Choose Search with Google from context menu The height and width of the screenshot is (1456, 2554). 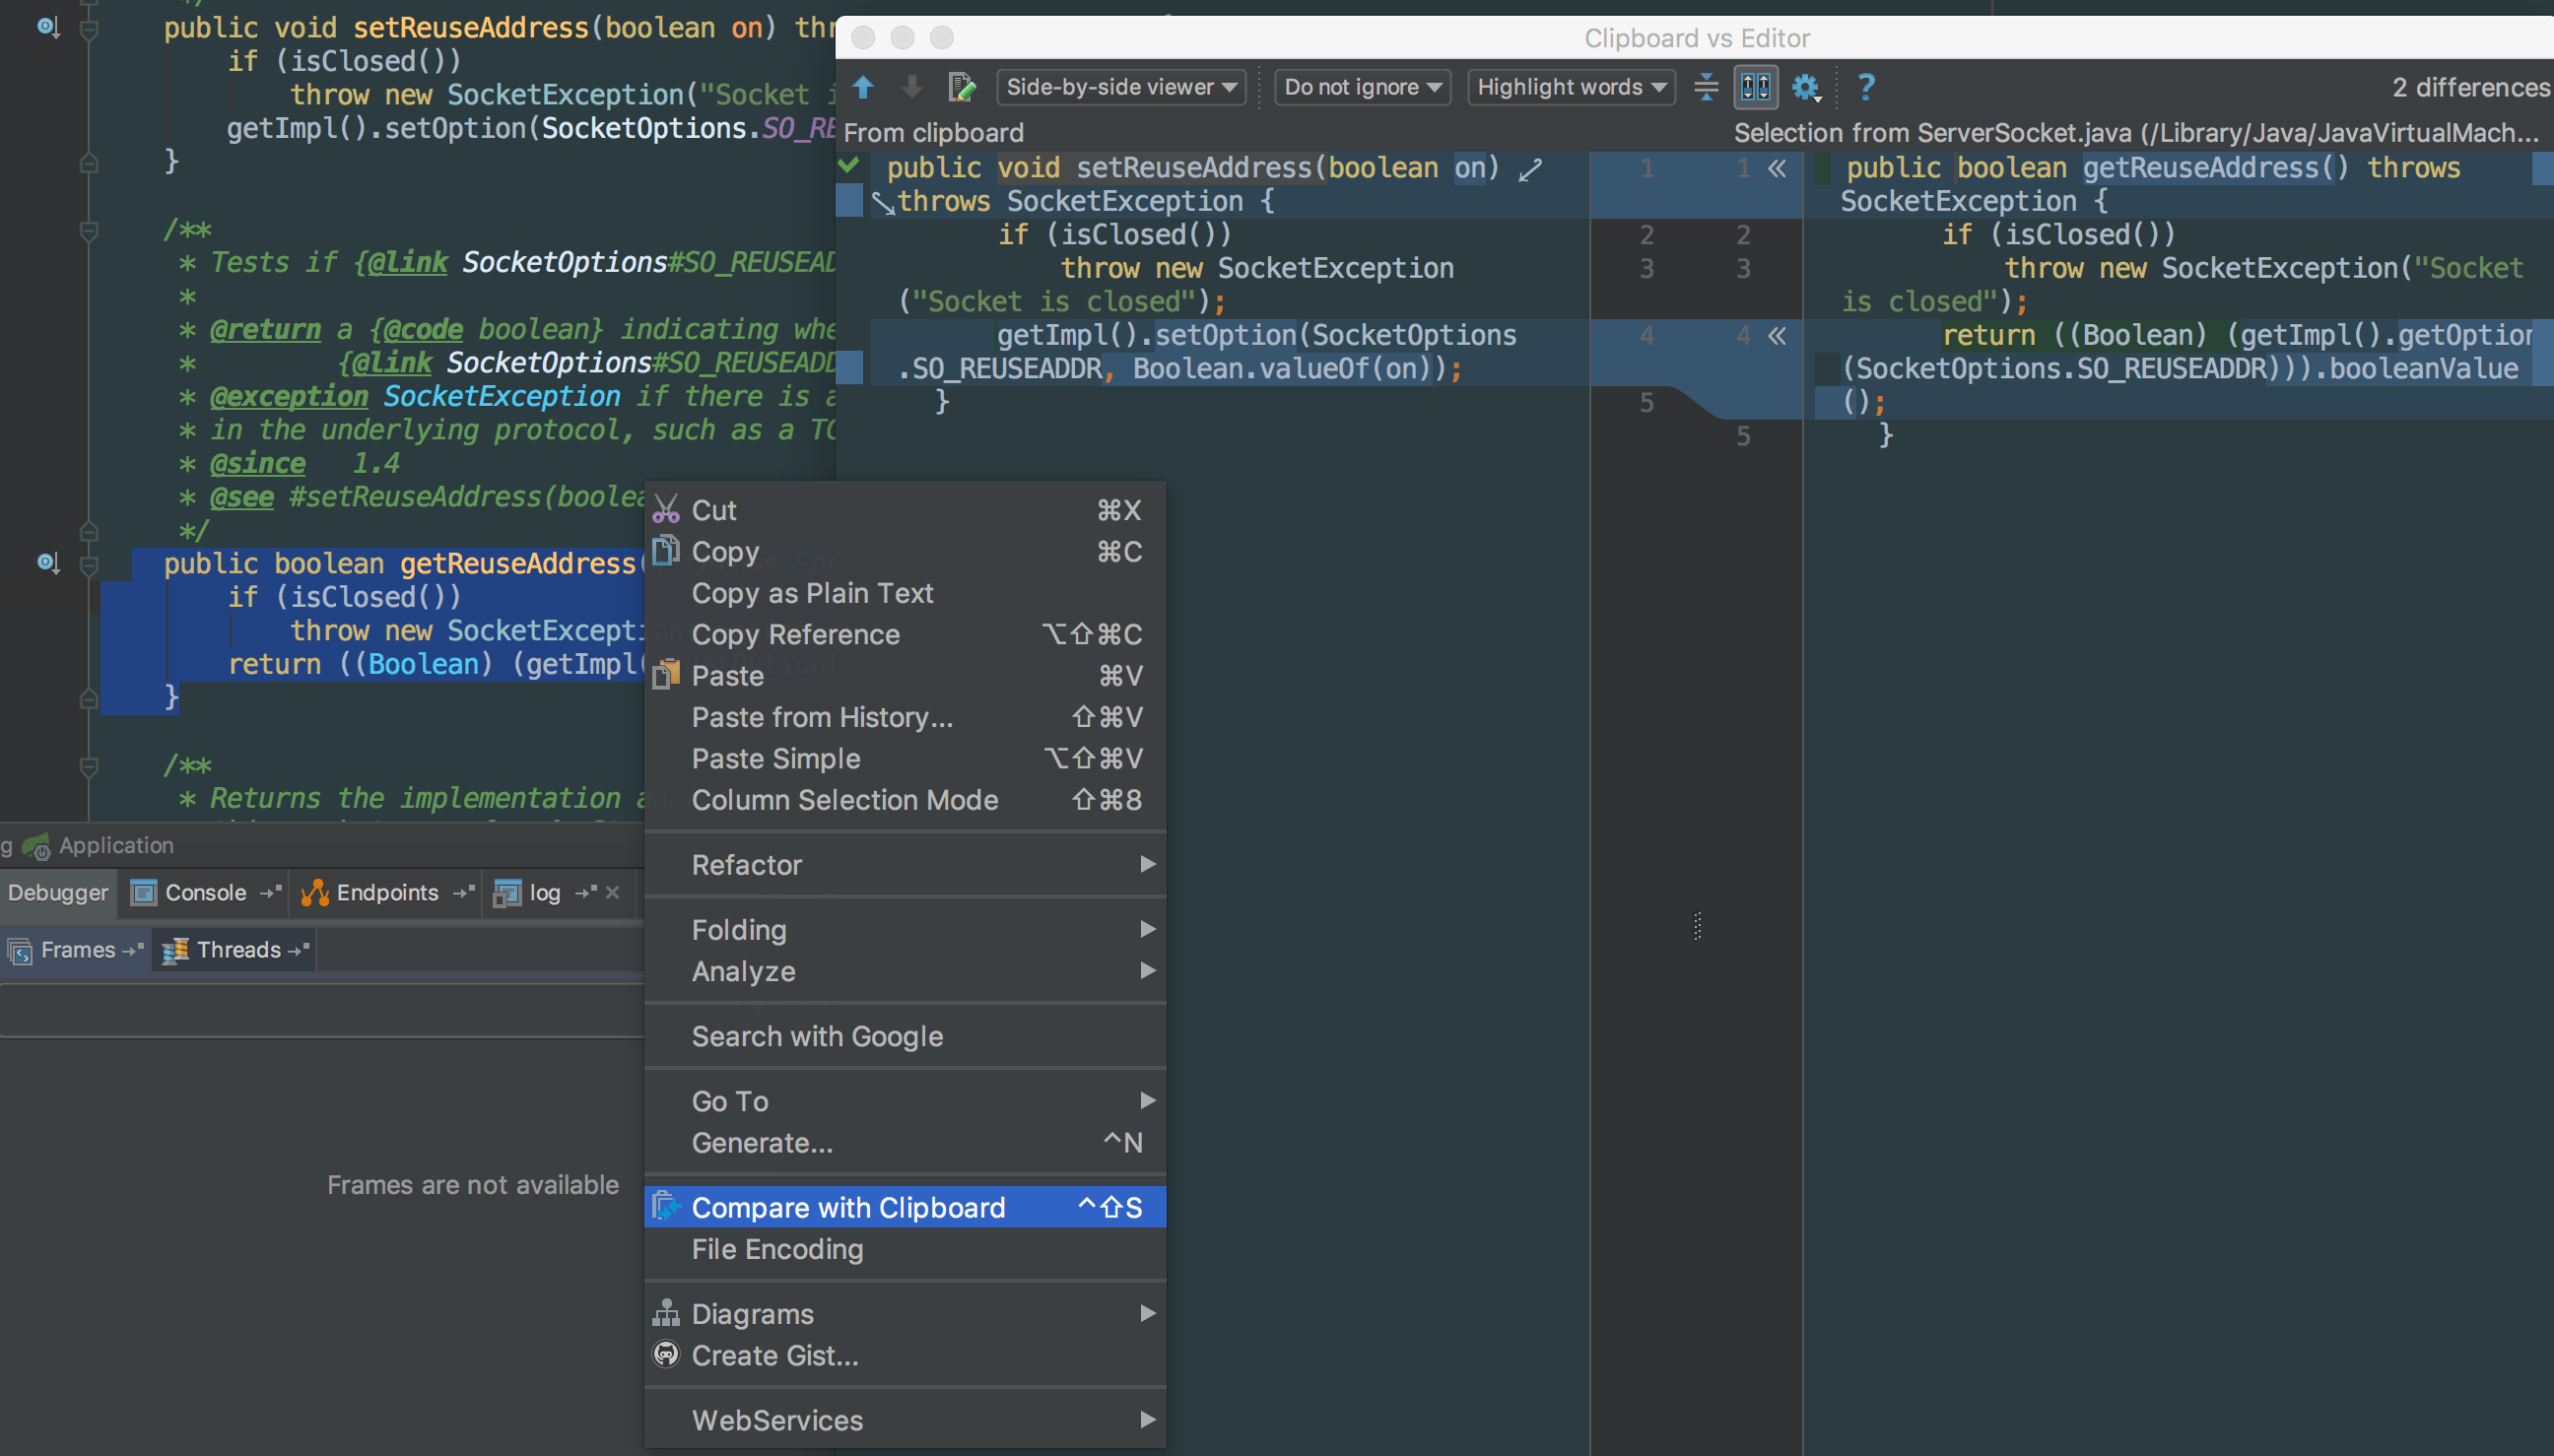tap(817, 1036)
